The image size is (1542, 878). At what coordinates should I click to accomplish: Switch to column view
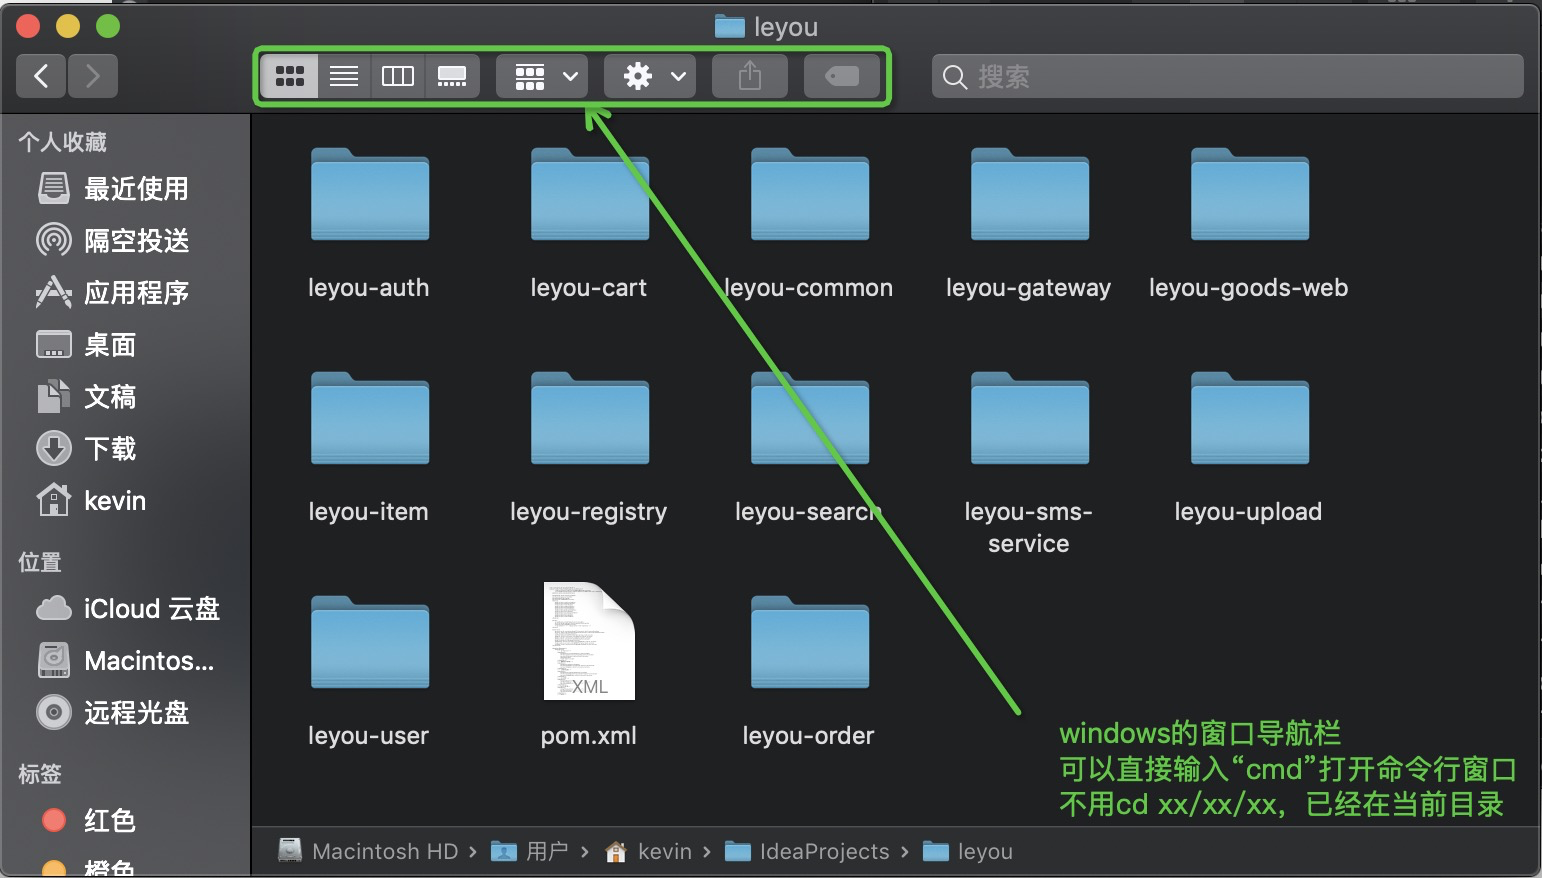(x=398, y=76)
